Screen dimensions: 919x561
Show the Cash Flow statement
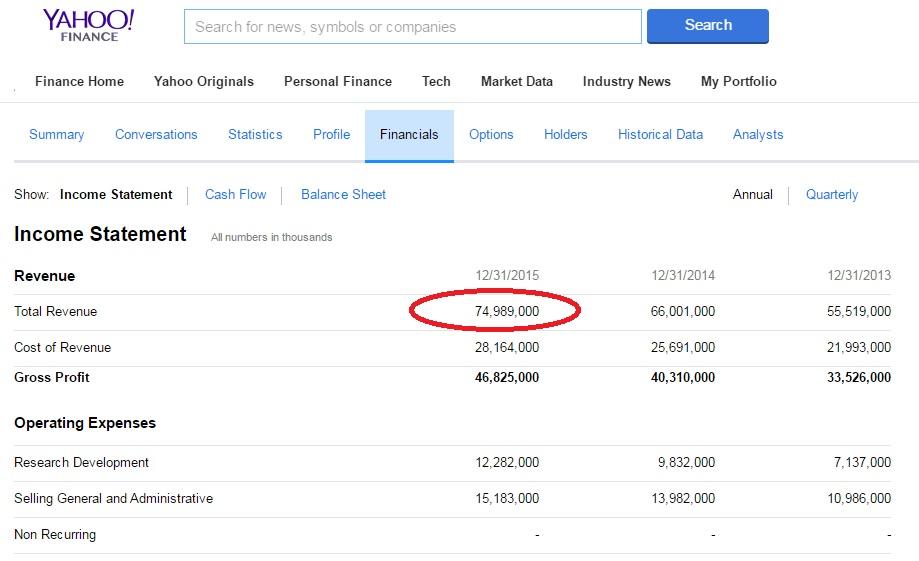pos(236,195)
